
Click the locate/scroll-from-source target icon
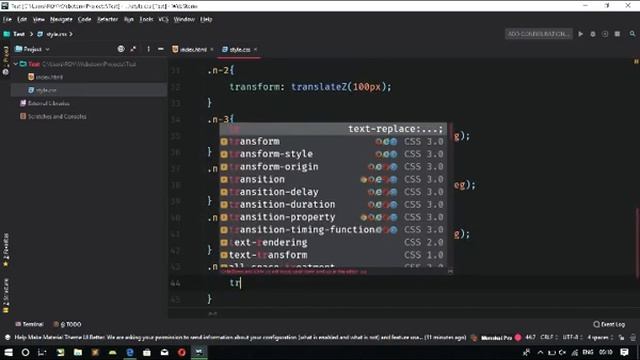pos(121,49)
